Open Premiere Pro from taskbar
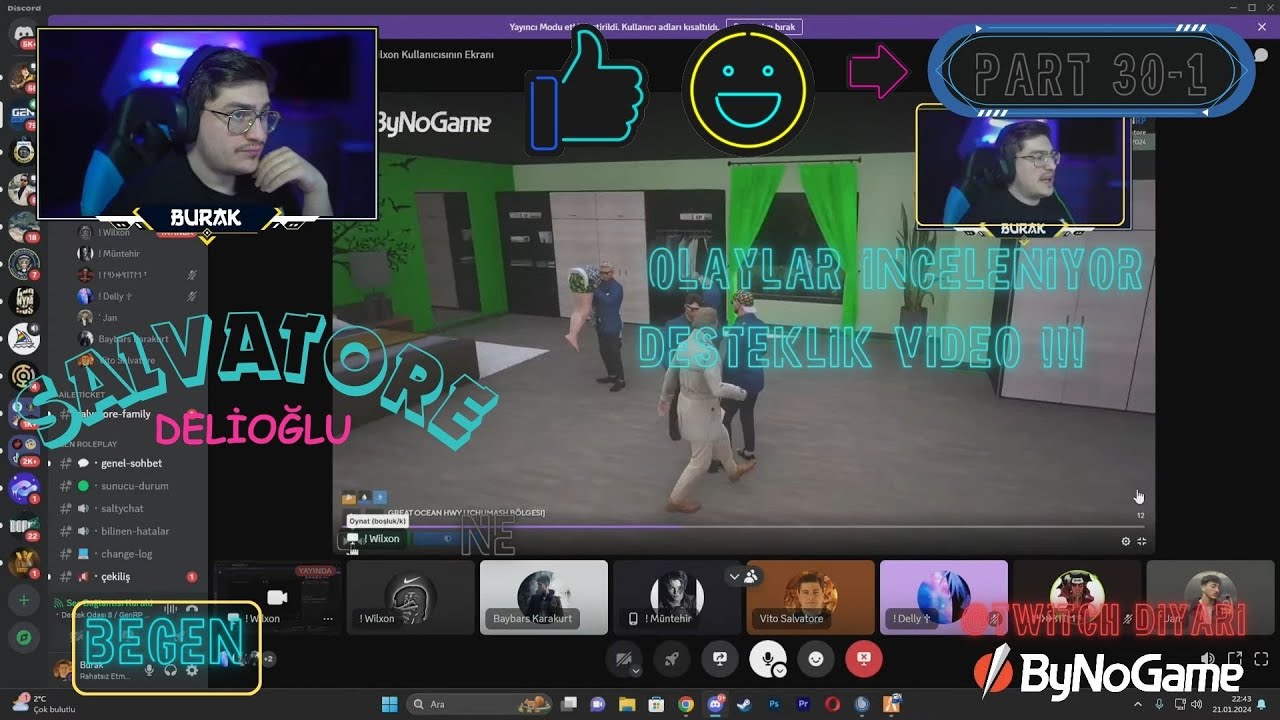Image resolution: width=1280 pixels, height=720 pixels. (x=803, y=704)
